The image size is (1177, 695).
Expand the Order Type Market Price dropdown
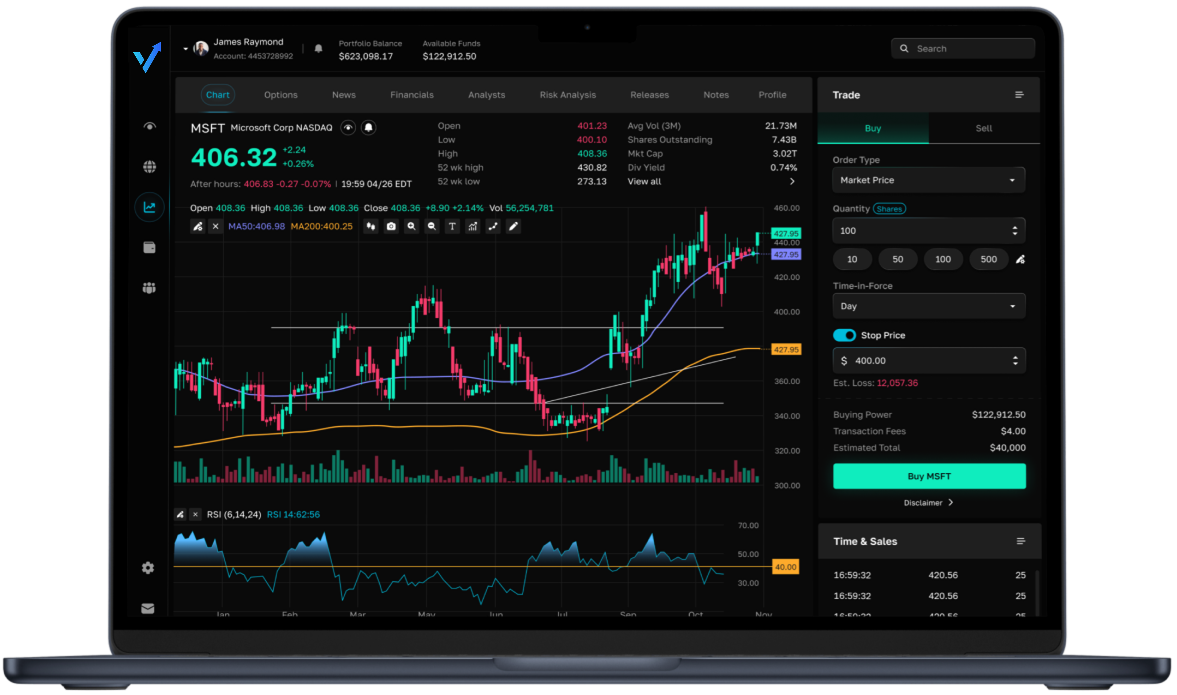tap(929, 180)
